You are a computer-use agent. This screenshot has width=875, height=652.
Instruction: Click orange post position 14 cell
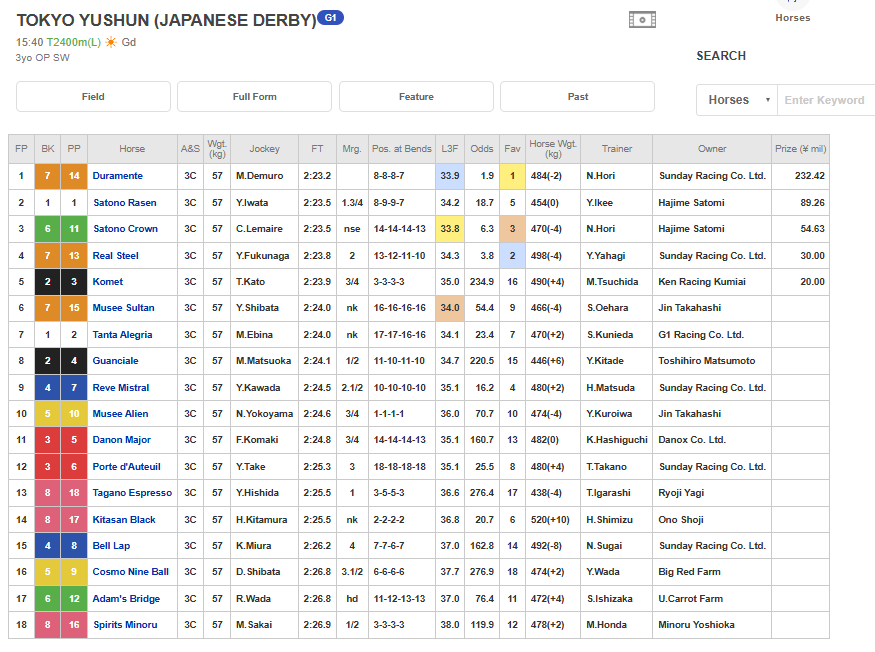coord(74,176)
